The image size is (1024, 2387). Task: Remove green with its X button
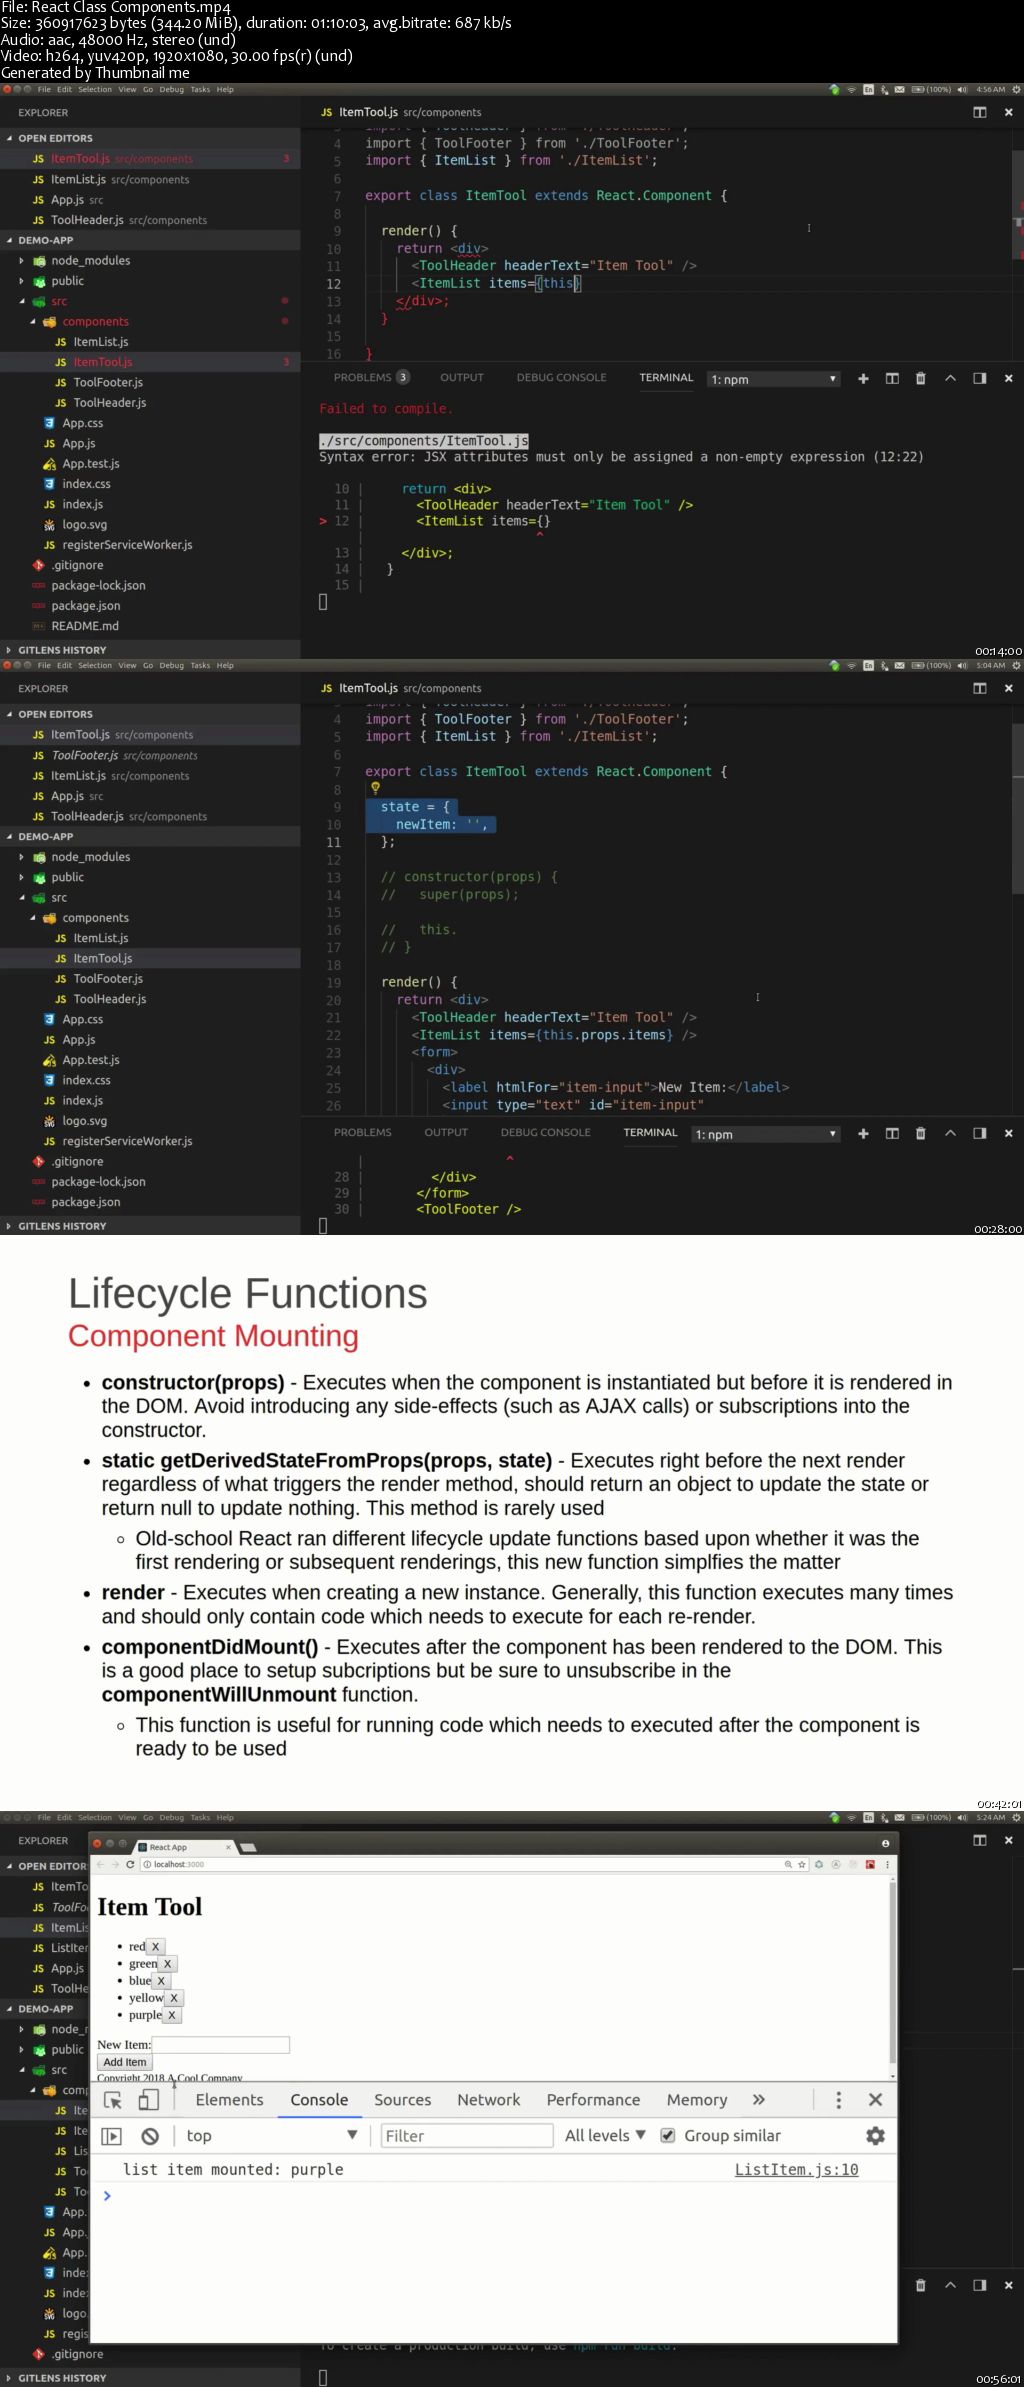167,1964
